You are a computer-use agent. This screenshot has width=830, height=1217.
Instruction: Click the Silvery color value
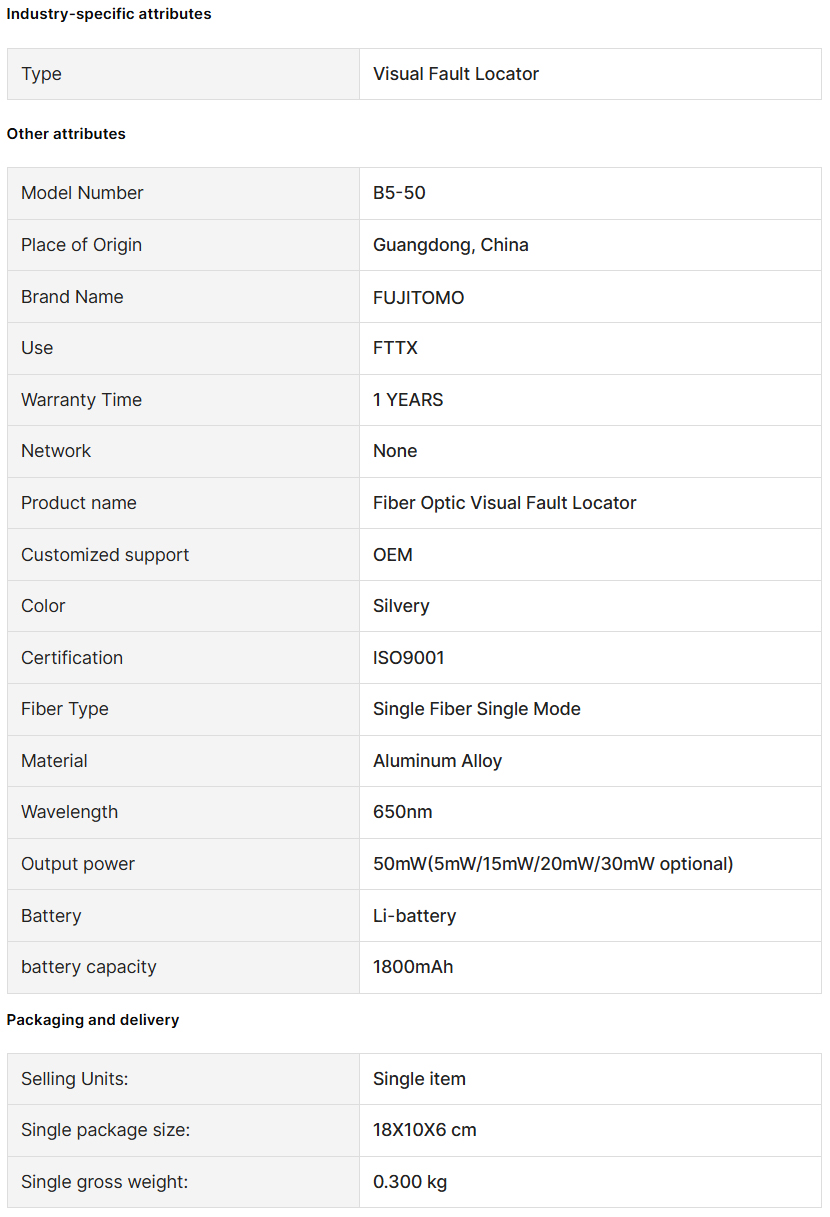[x=401, y=606]
